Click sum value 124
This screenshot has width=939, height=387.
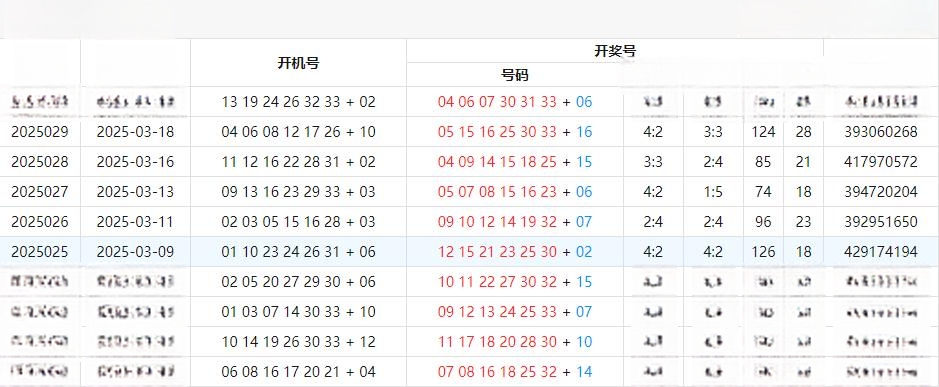pyautogui.click(x=764, y=132)
